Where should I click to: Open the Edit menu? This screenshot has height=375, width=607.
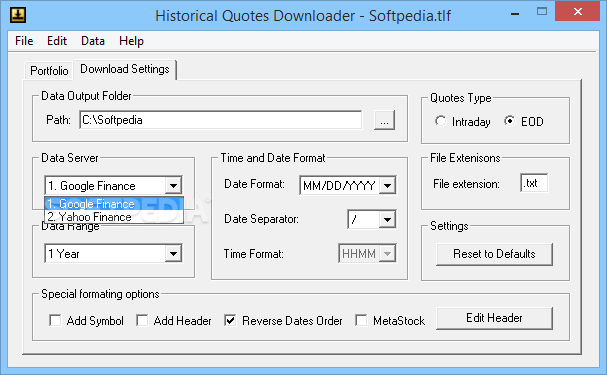click(57, 41)
